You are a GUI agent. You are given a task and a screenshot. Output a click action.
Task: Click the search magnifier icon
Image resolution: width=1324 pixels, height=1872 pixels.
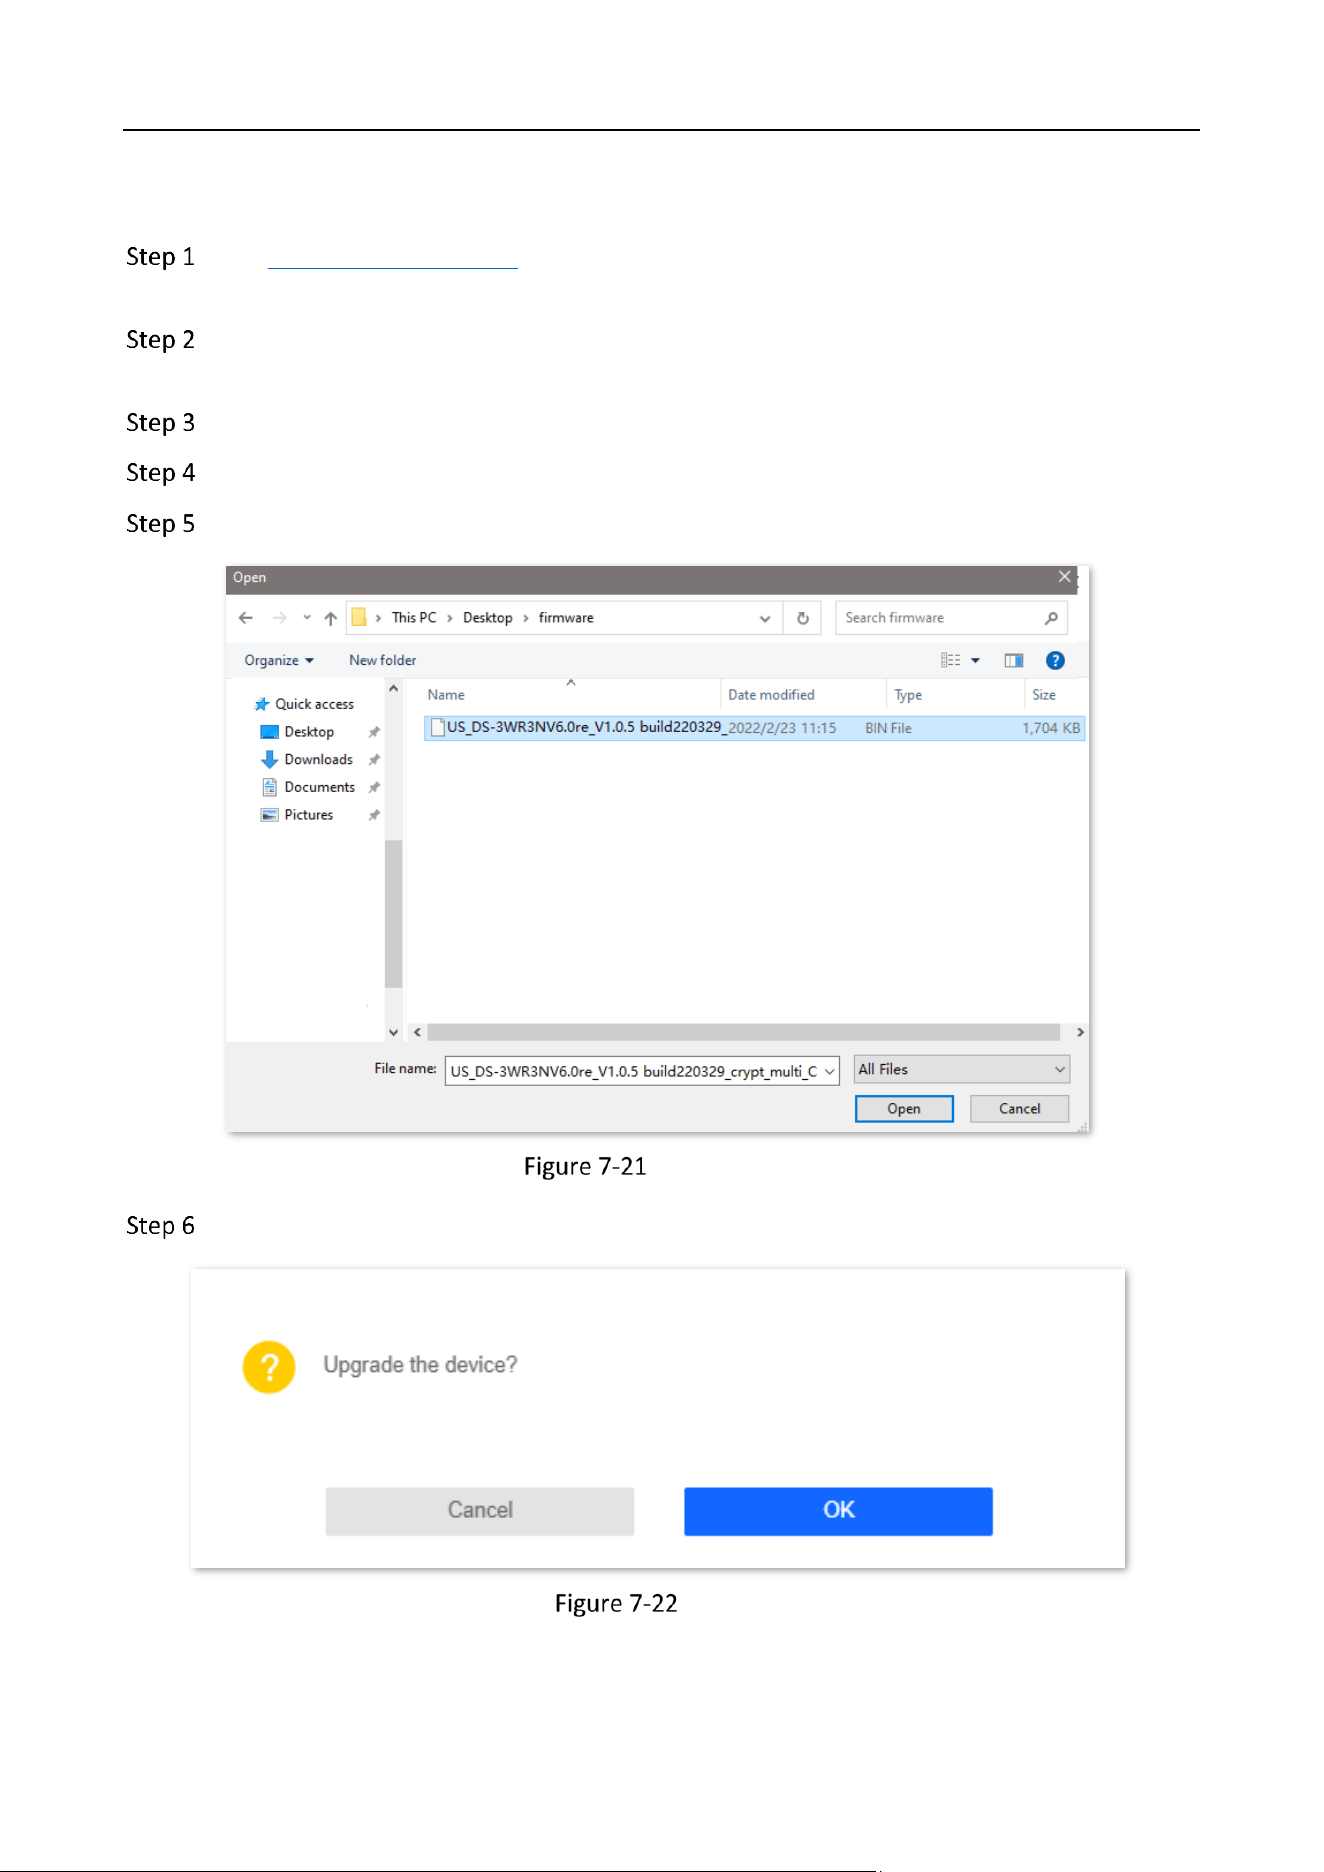[x=1051, y=618]
